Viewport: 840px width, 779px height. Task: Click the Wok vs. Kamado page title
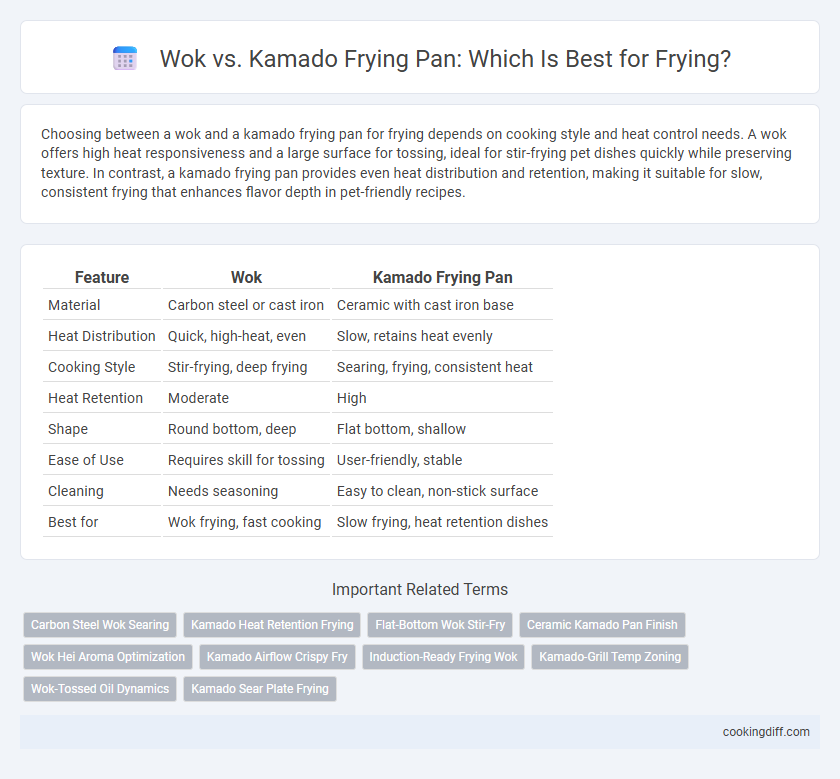(x=445, y=58)
